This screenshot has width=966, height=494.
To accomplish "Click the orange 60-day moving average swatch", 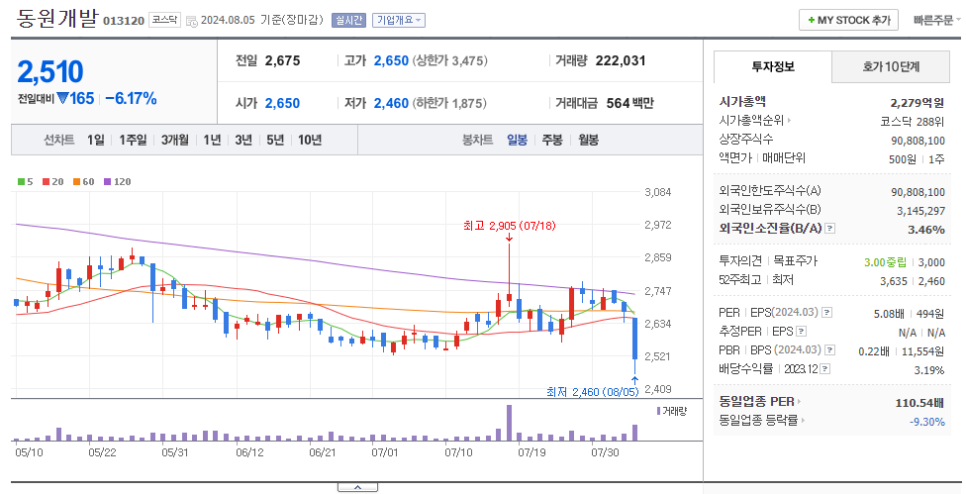I will (x=76, y=182).
